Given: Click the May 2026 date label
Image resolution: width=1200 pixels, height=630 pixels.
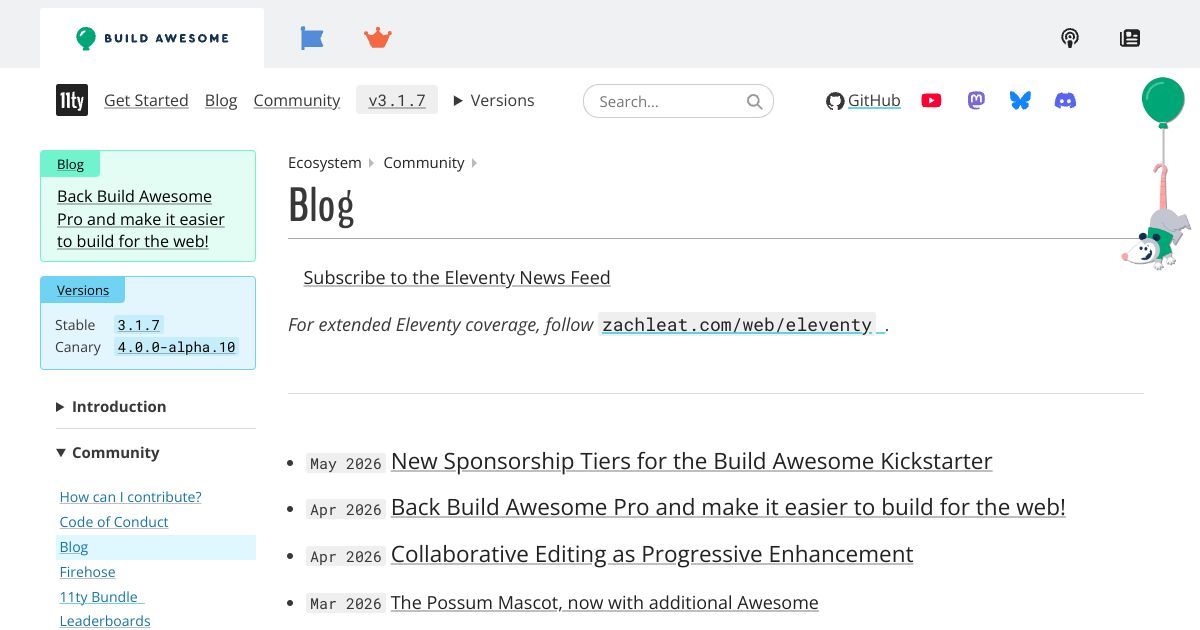Looking at the screenshot, I should [346, 463].
